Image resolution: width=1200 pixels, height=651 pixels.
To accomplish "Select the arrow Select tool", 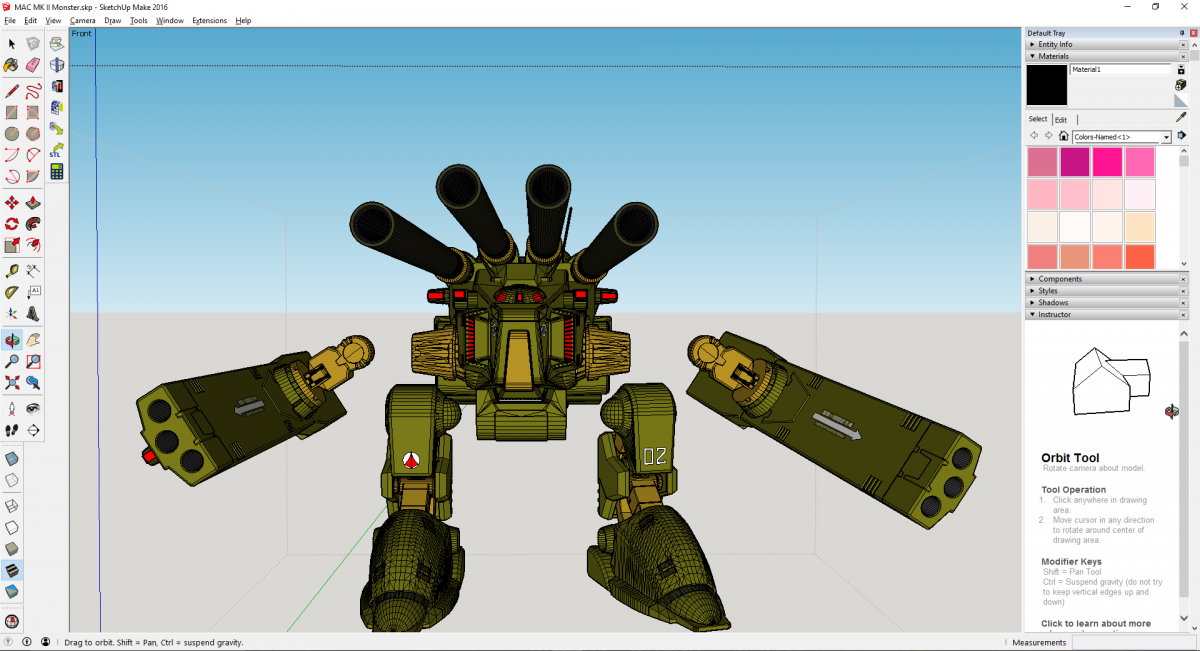I will [x=12, y=44].
